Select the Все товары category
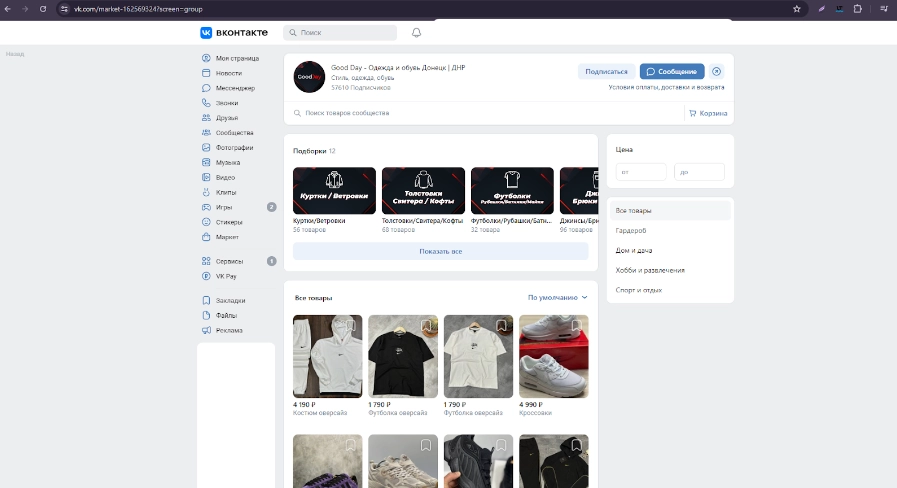The image size is (897, 488). pyautogui.click(x=670, y=211)
